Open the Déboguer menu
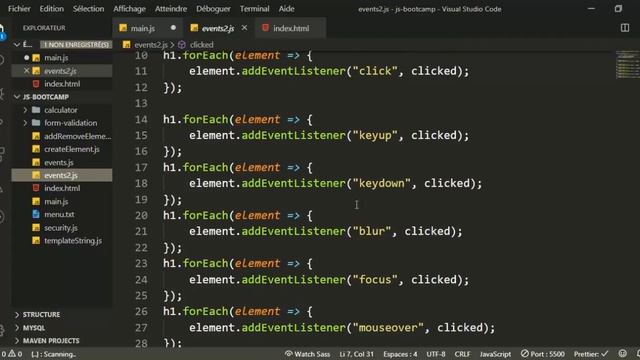 tap(213, 9)
